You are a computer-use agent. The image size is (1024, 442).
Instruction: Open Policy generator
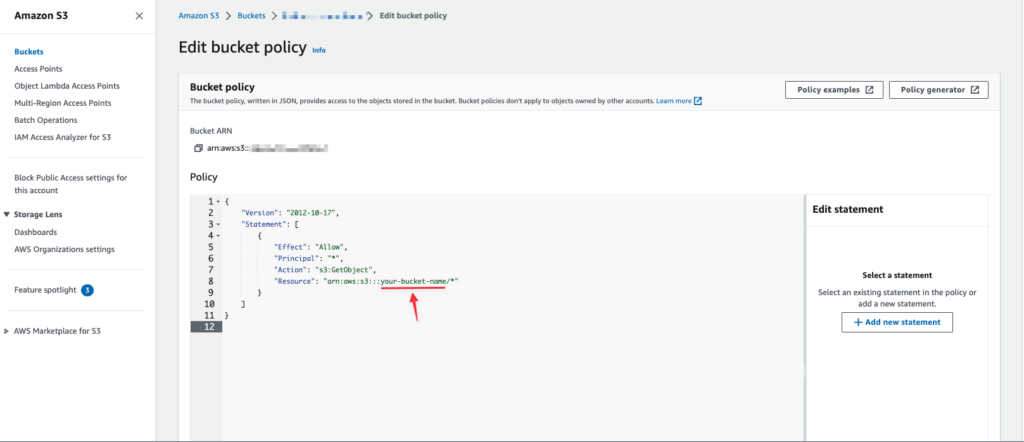coord(938,90)
